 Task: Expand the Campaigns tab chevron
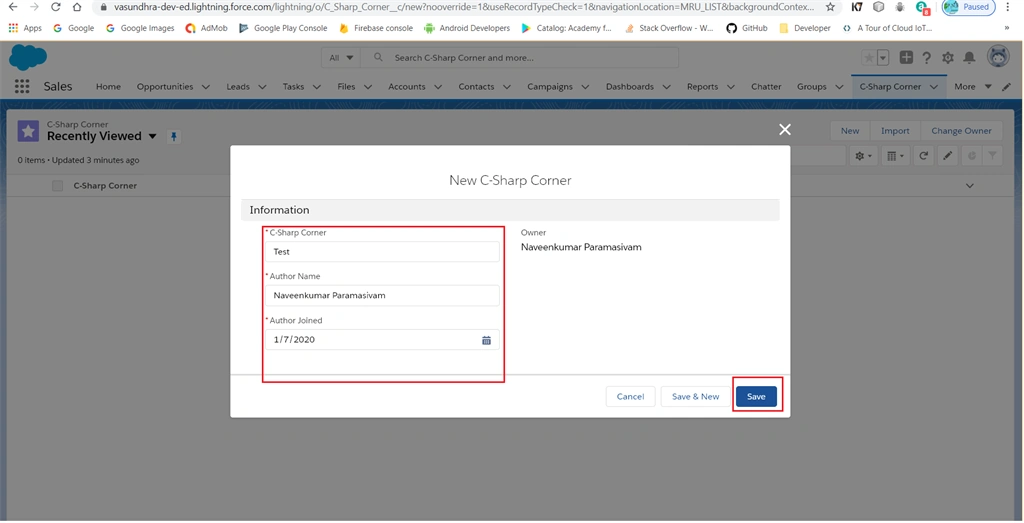pos(585,86)
